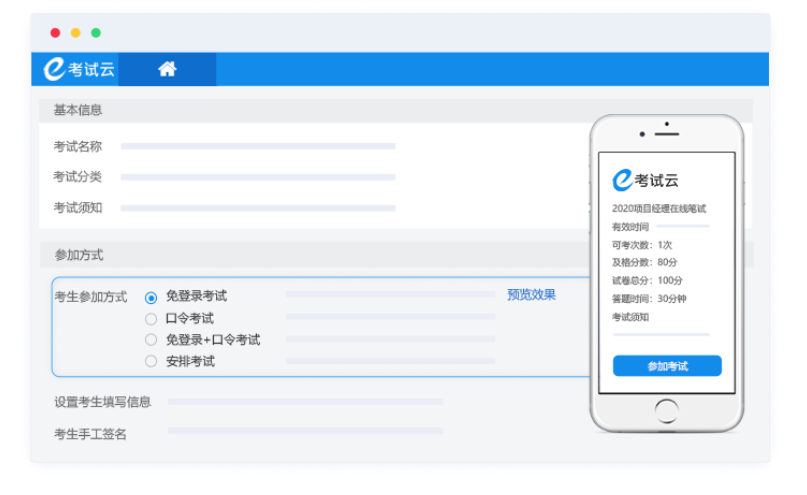The width and height of the screenshot is (807, 495).
Task: Click the red close window dot
Action: (55, 33)
